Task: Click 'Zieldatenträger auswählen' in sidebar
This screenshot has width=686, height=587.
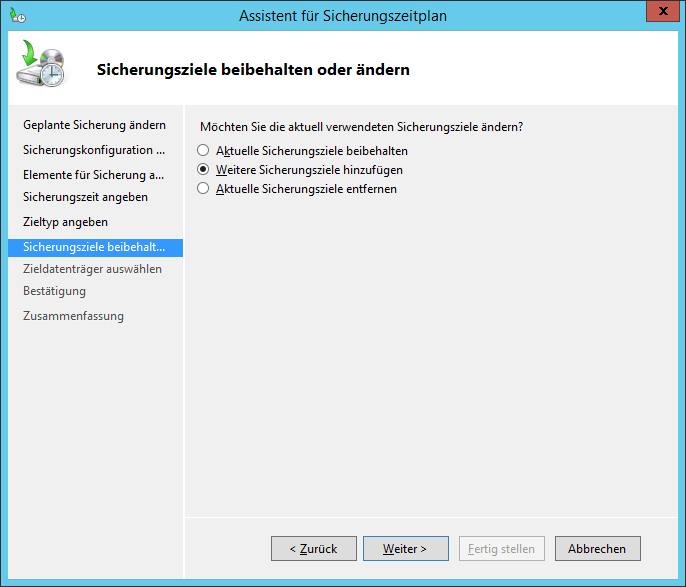Action: [x=92, y=269]
